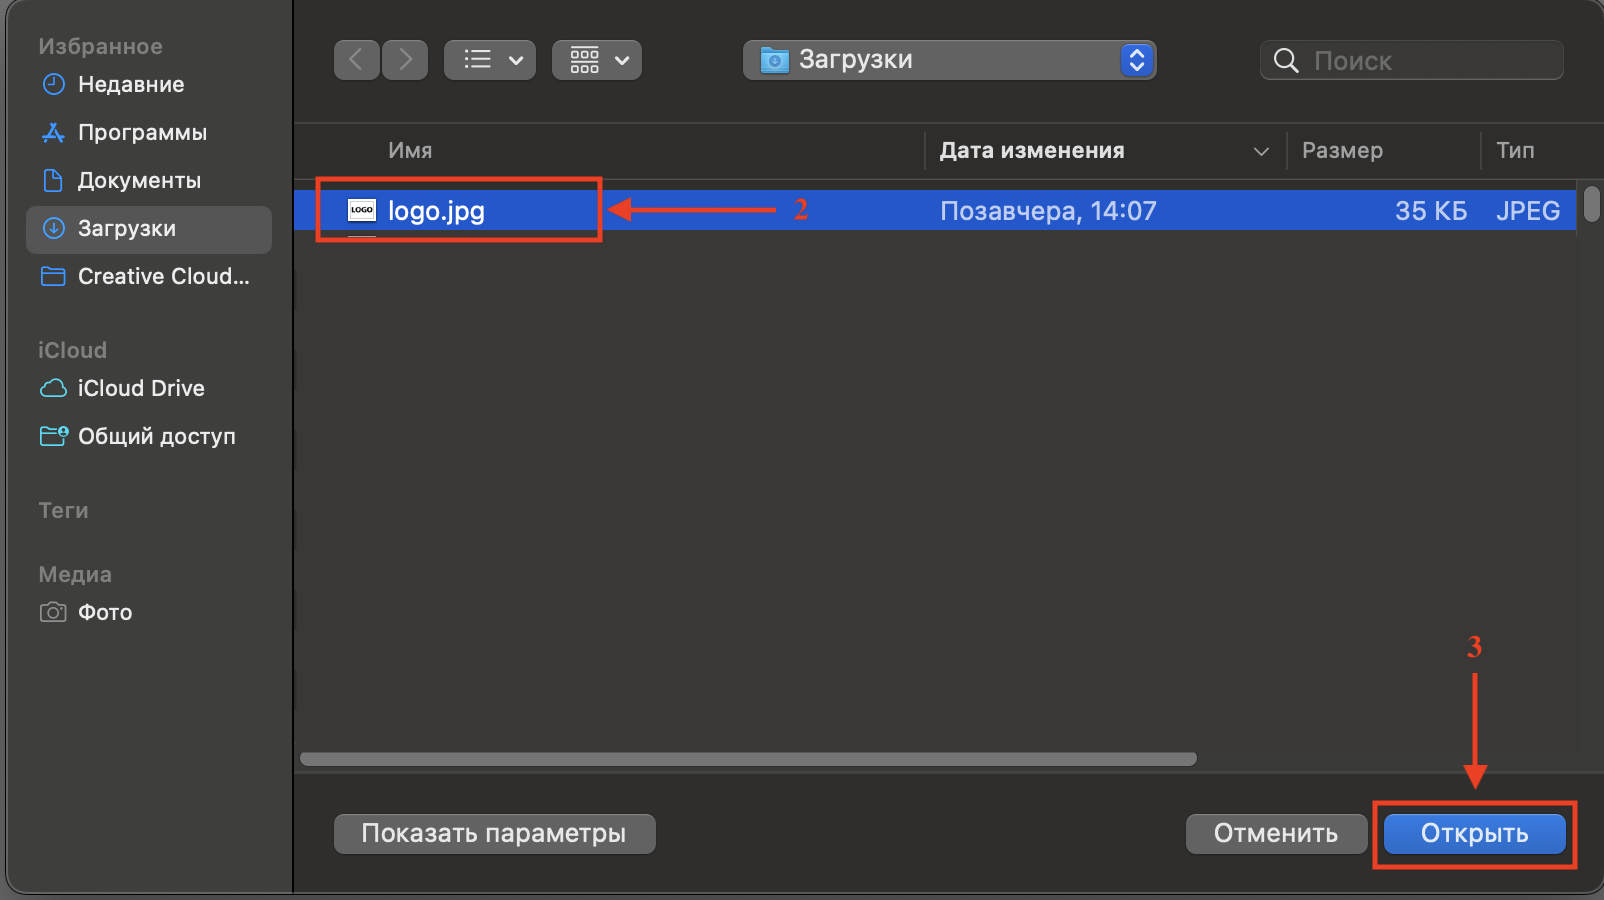Screen dimensions: 1604x900
Task: Open Недавние in the sidebar
Action: tap(148, 85)
